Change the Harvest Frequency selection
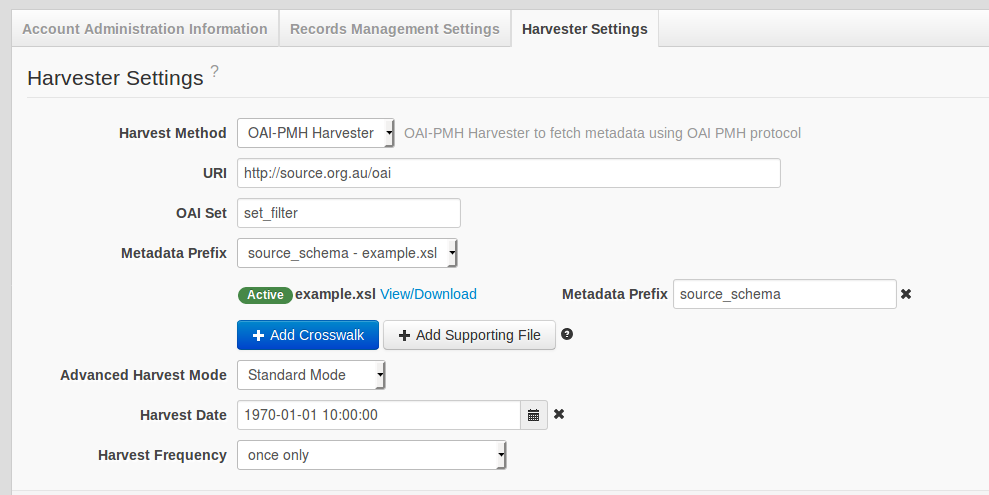The image size is (989, 495). [372, 455]
